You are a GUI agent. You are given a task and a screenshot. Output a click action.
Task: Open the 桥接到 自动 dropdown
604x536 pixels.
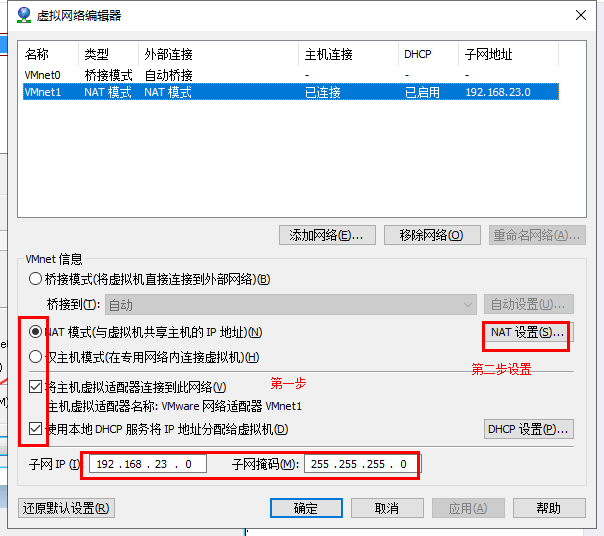click(291, 305)
